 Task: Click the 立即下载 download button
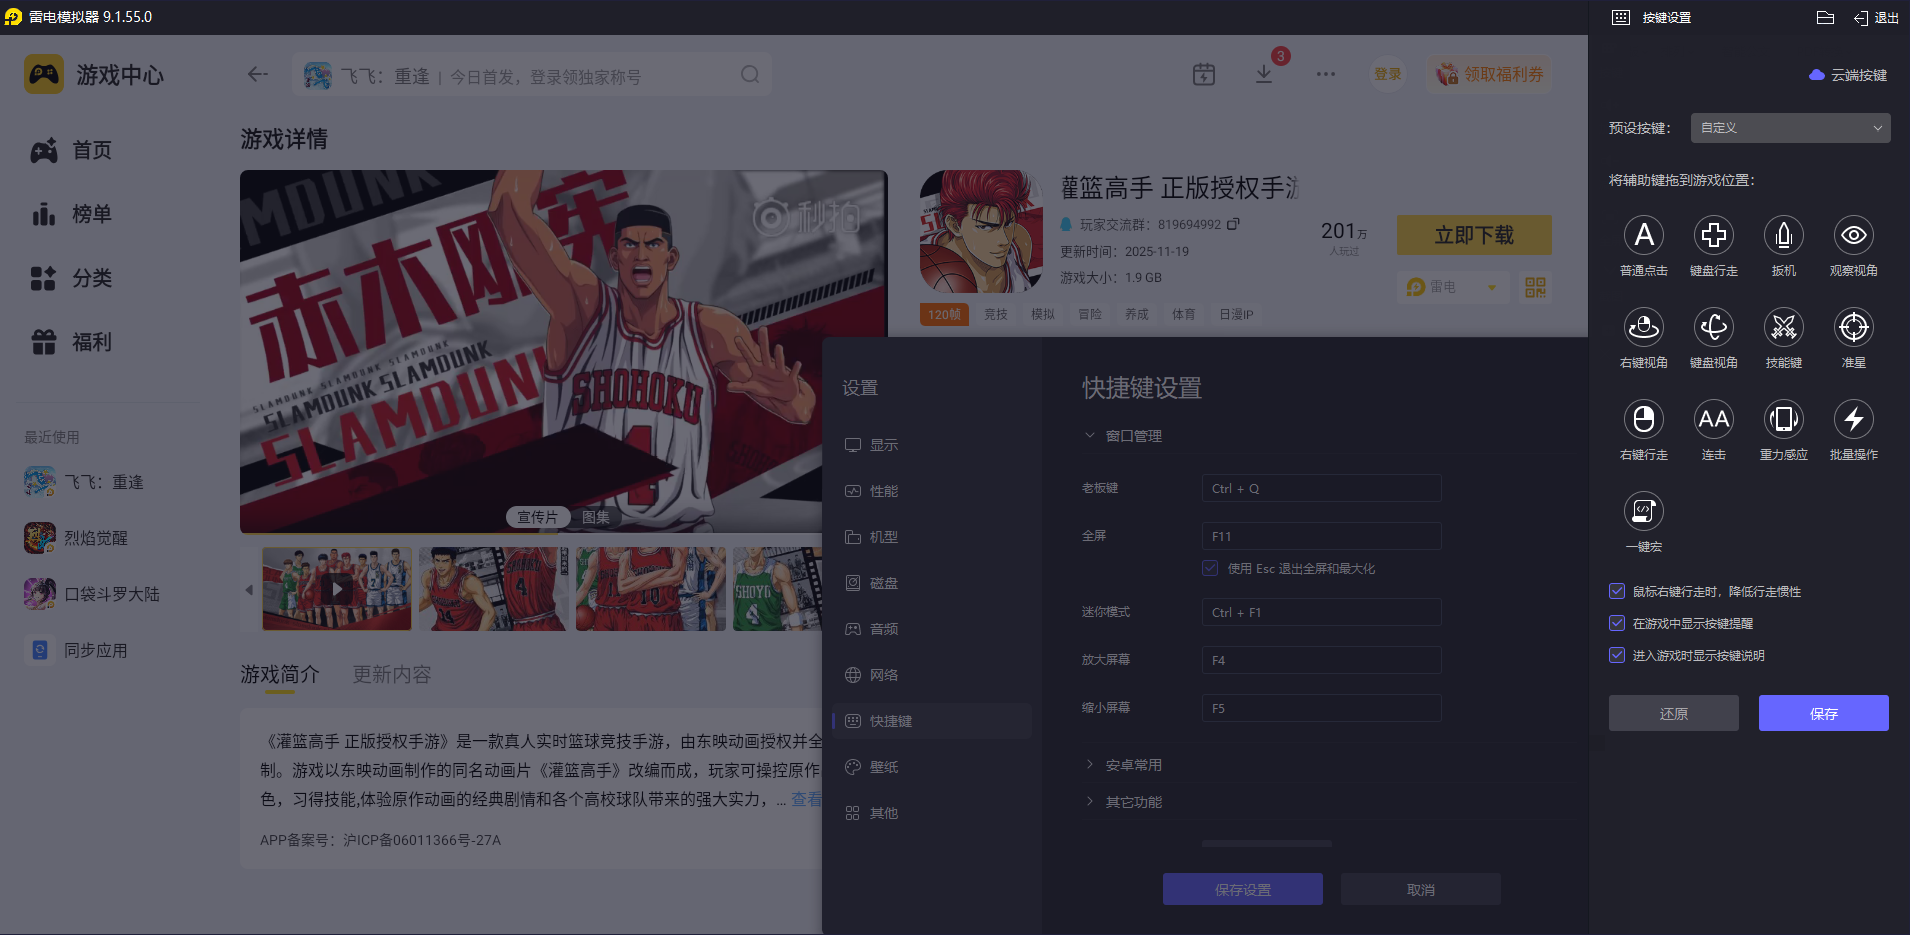point(1473,234)
